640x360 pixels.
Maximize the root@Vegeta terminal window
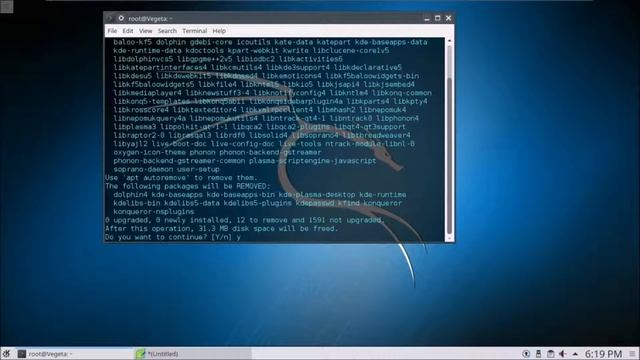(x=438, y=18)
